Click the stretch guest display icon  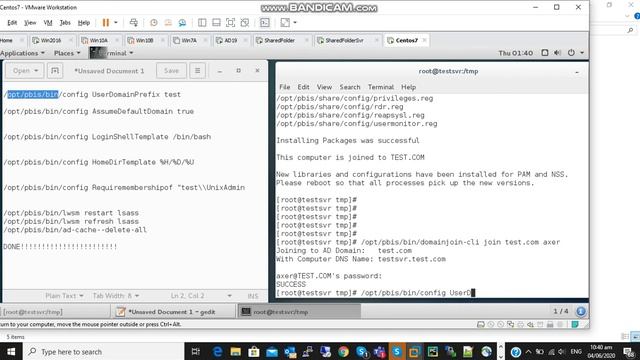285,23
